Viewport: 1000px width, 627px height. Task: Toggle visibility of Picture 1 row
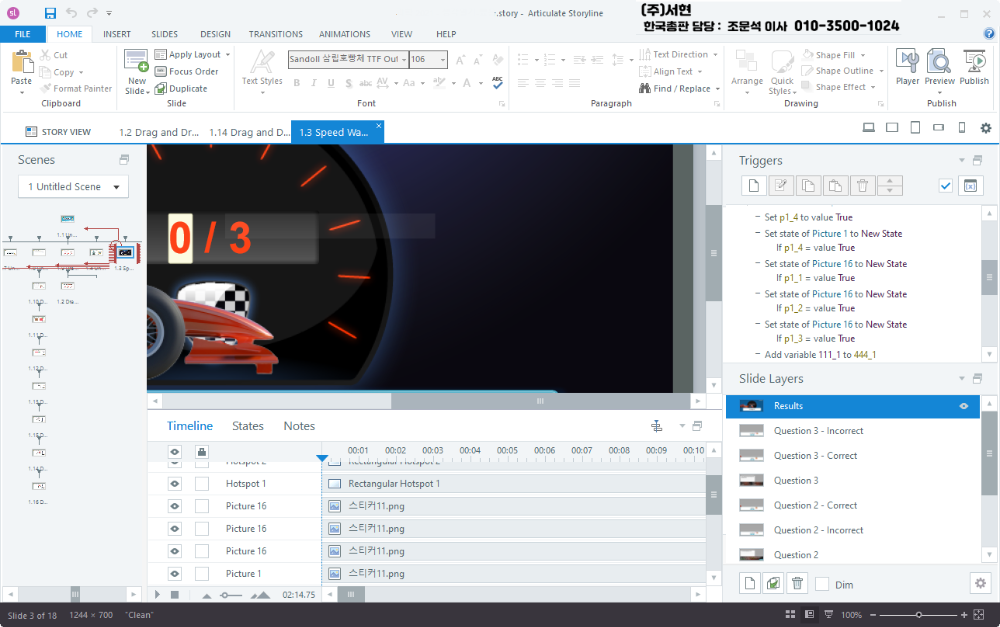point(175,573)
